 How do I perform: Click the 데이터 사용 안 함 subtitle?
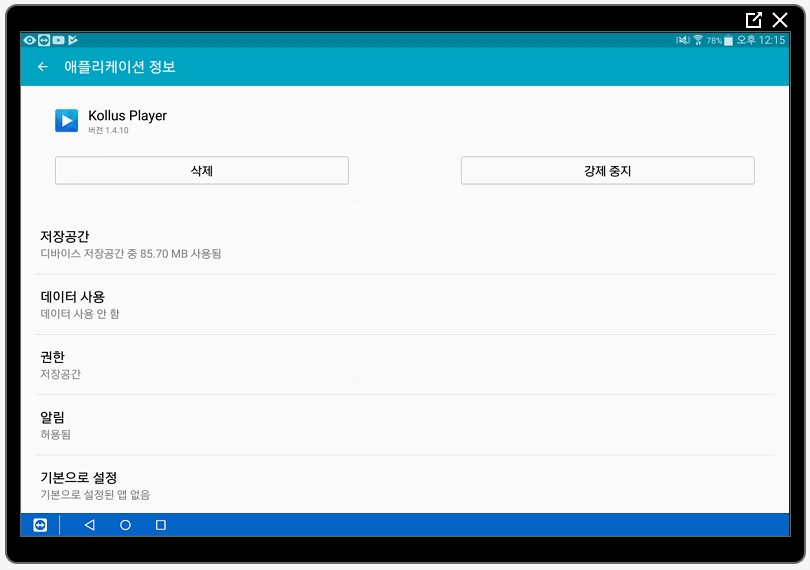coord(80,314)
